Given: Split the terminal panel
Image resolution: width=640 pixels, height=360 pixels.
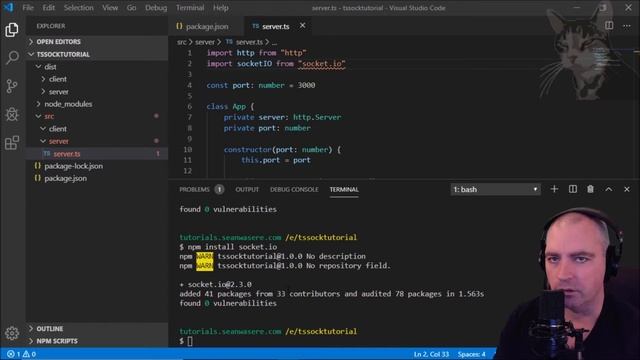Looking at the screenshot, I should (573, 189).
